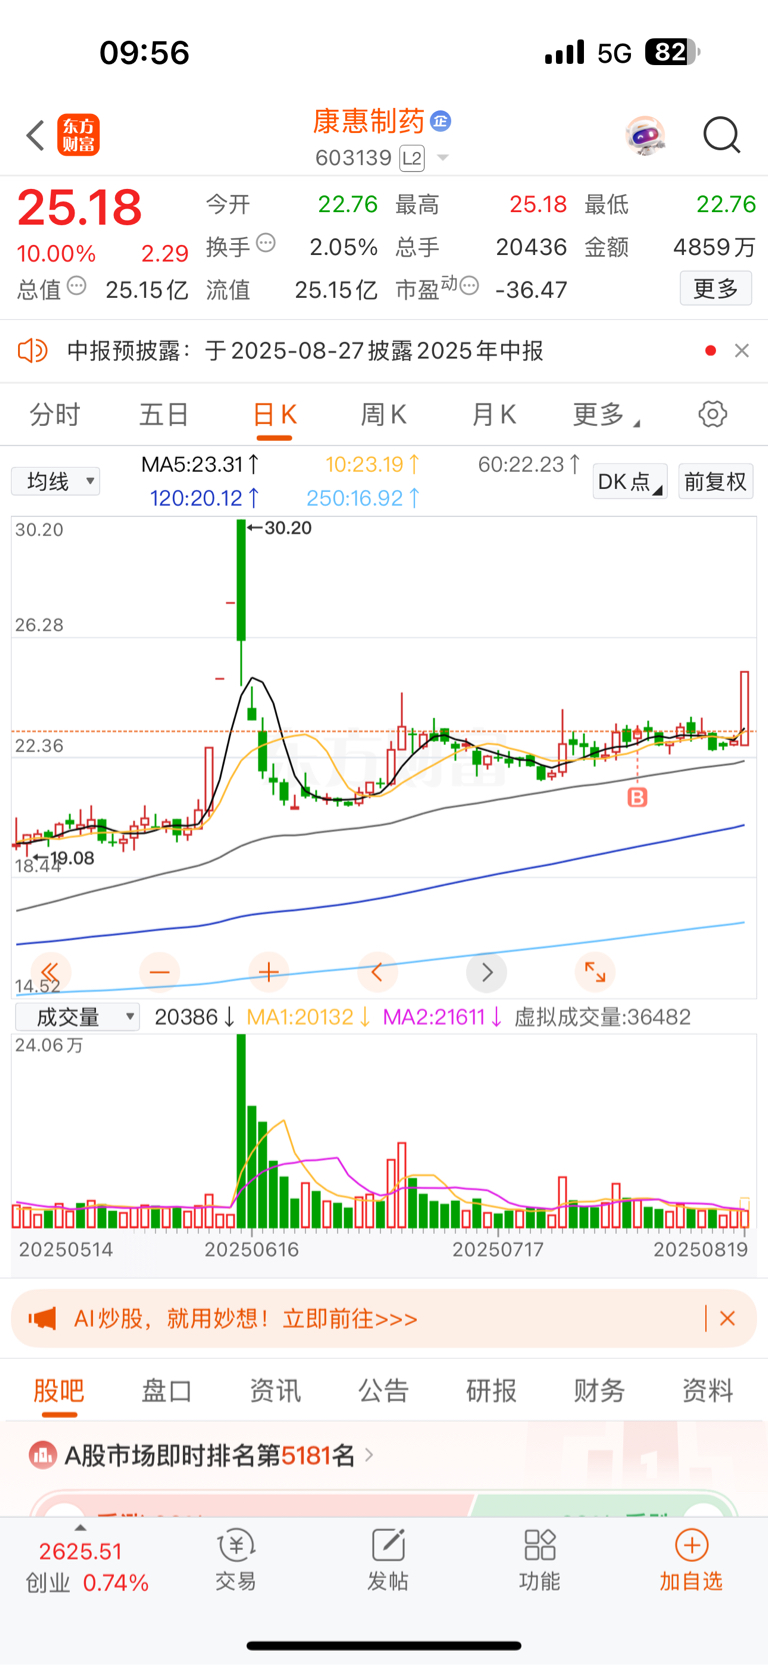Switch to 资料 tab
Screen dimensions: 768x1665
(708, 1391)
